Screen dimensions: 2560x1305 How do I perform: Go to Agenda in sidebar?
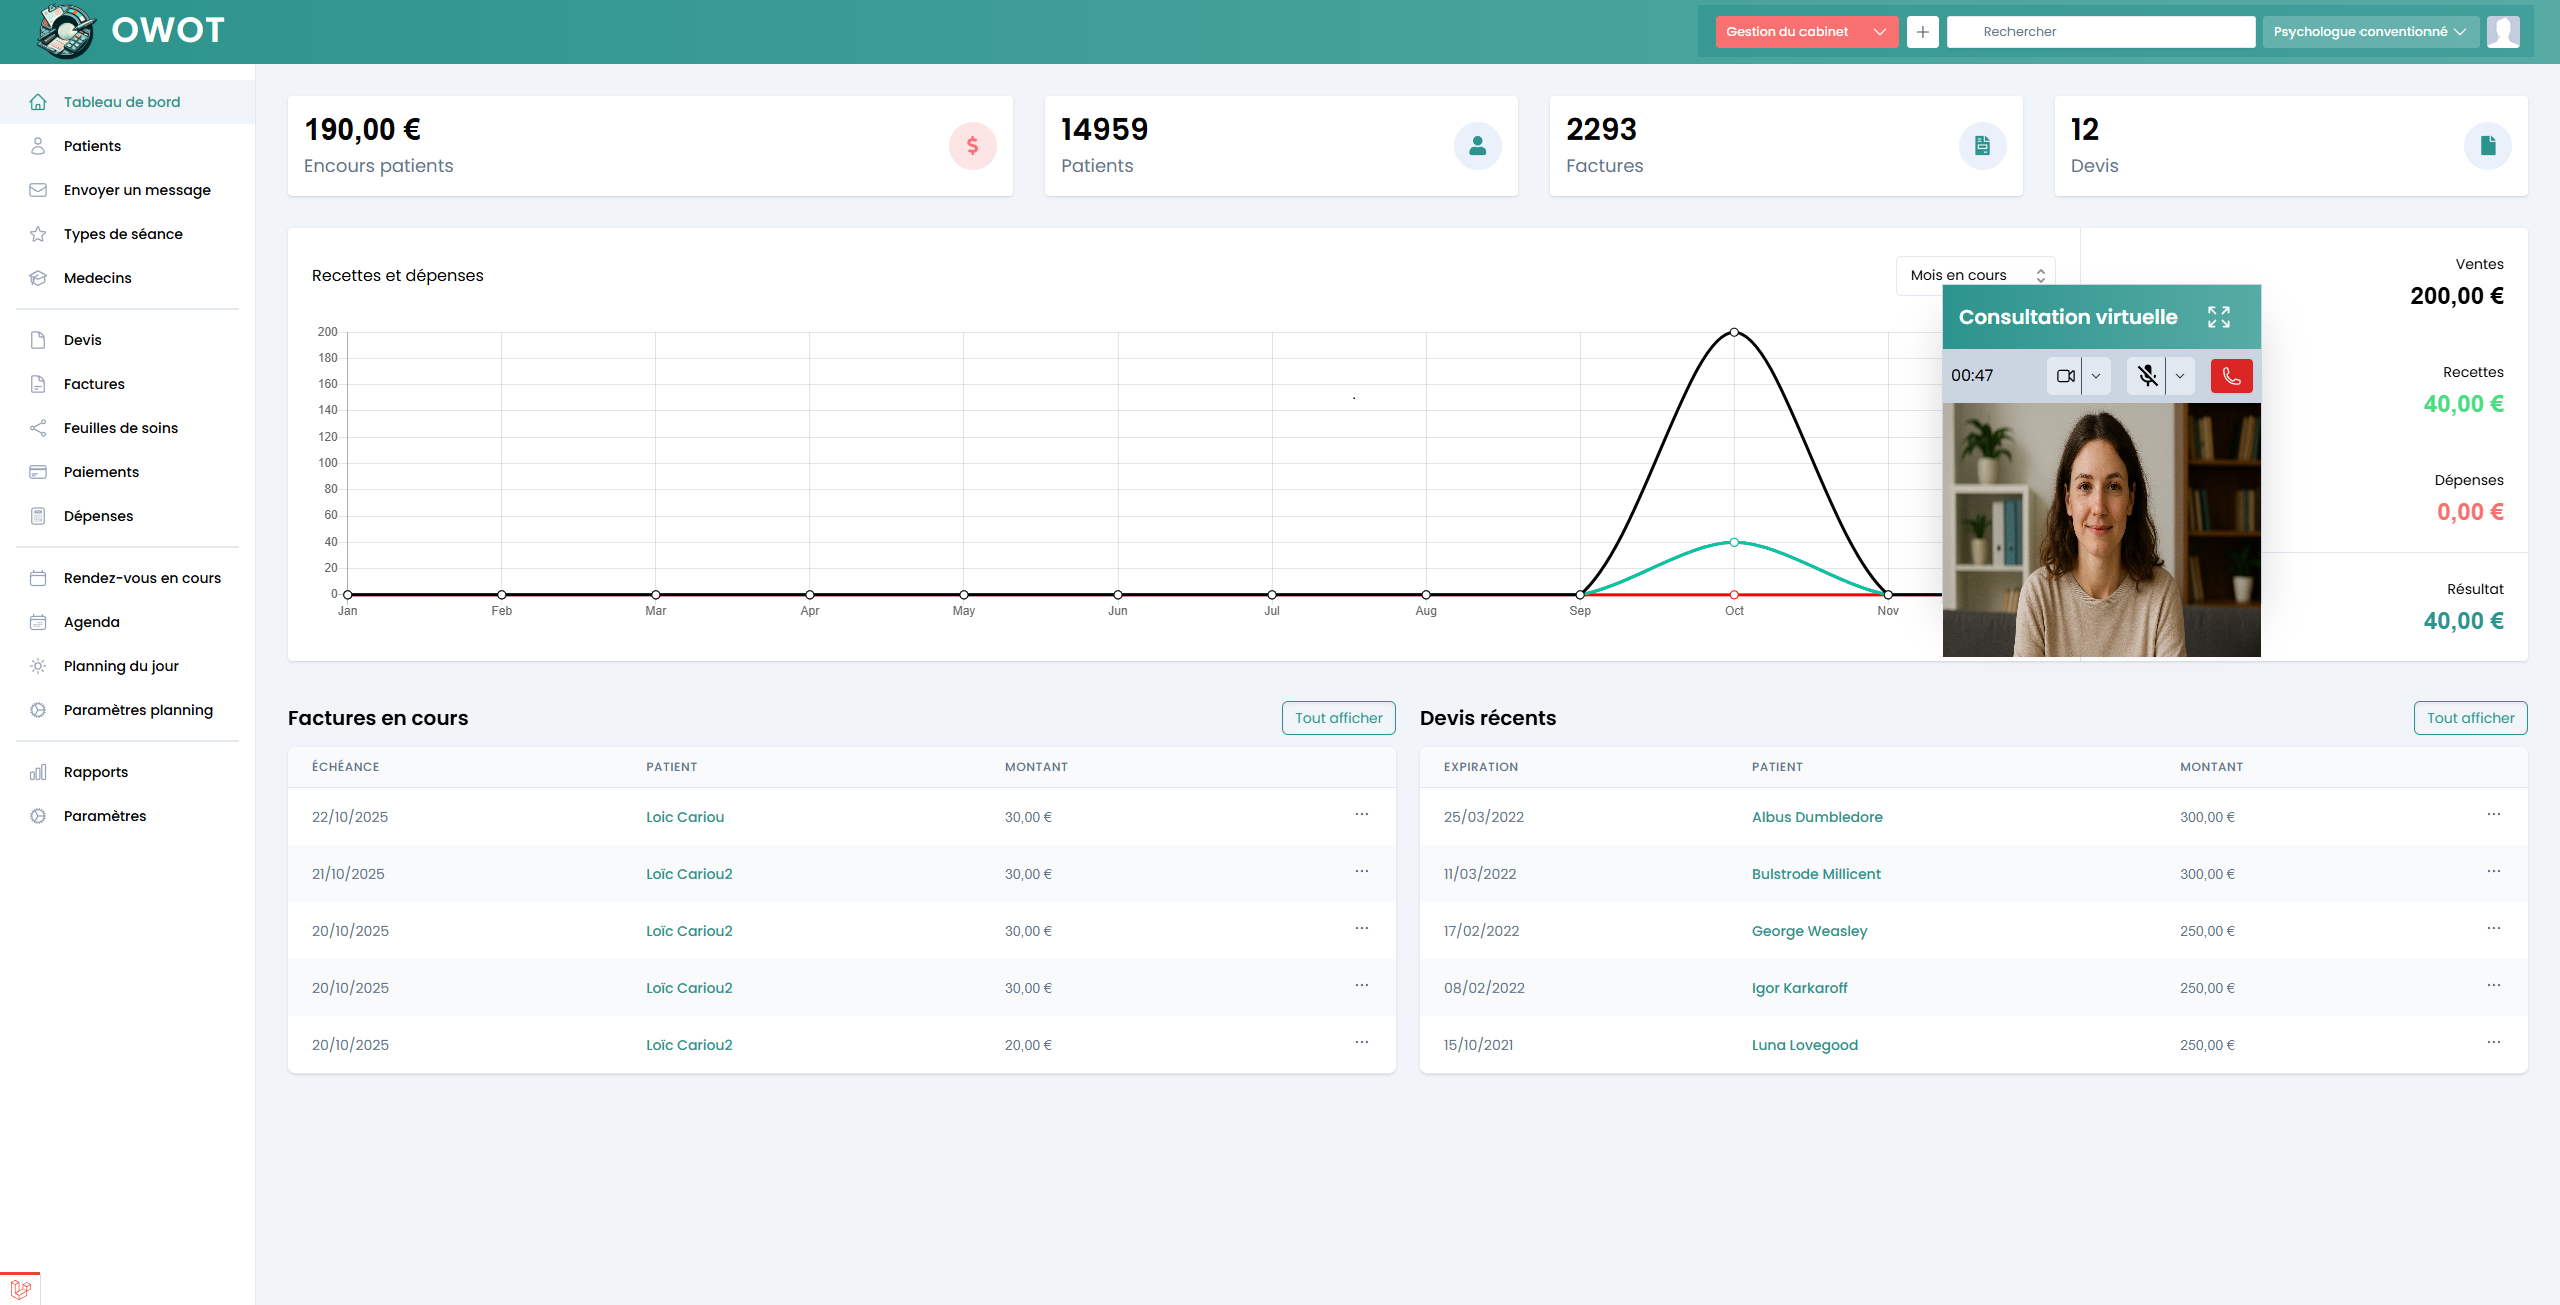click(92, 622)
